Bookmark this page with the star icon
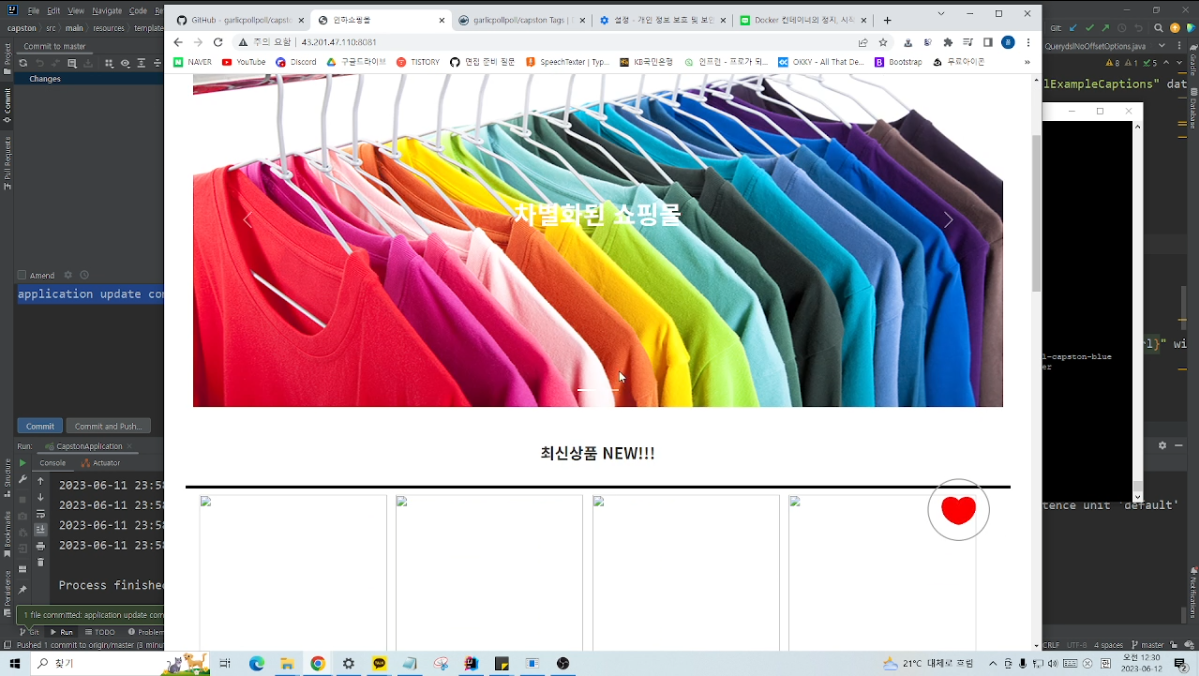1199x676 pixels. coord(883,42)
